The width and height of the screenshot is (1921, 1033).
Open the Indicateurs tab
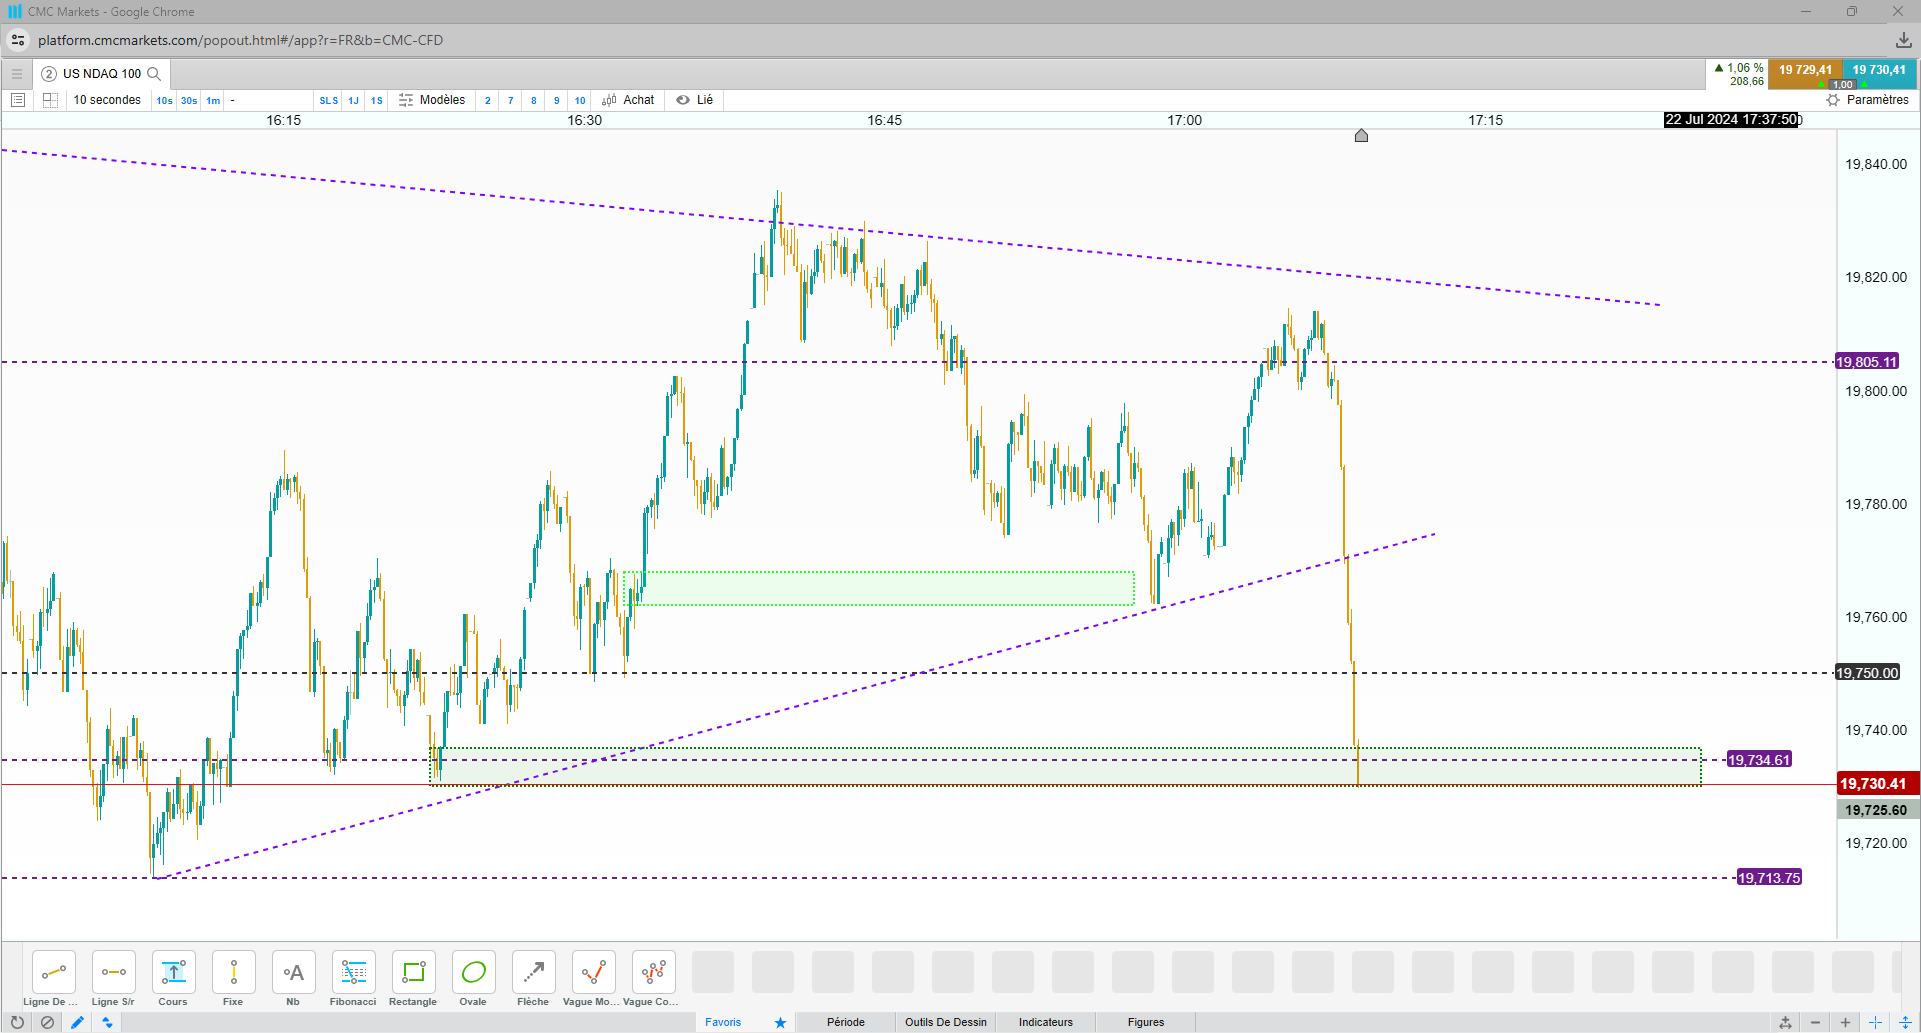pos(1046,1022)
